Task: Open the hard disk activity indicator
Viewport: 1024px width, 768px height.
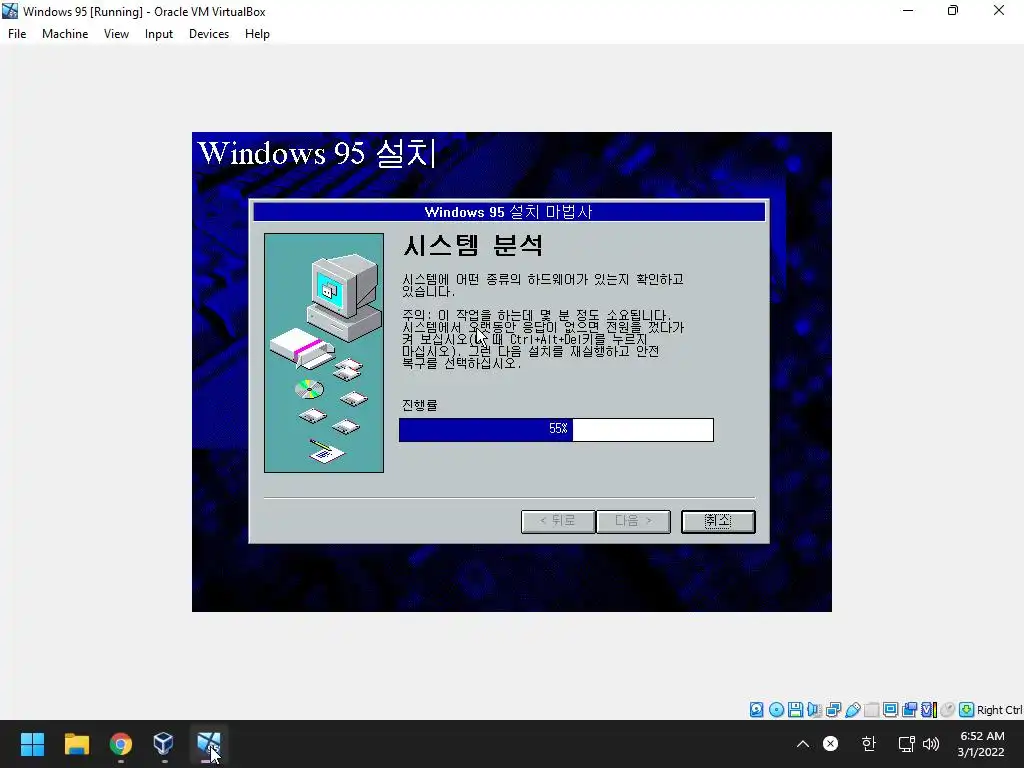Action: (756, 710)
